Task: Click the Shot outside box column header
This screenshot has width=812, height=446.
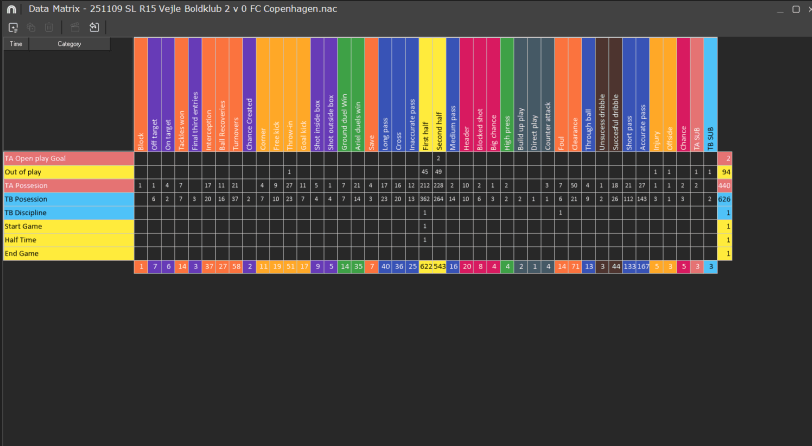Action: (330, 94)
